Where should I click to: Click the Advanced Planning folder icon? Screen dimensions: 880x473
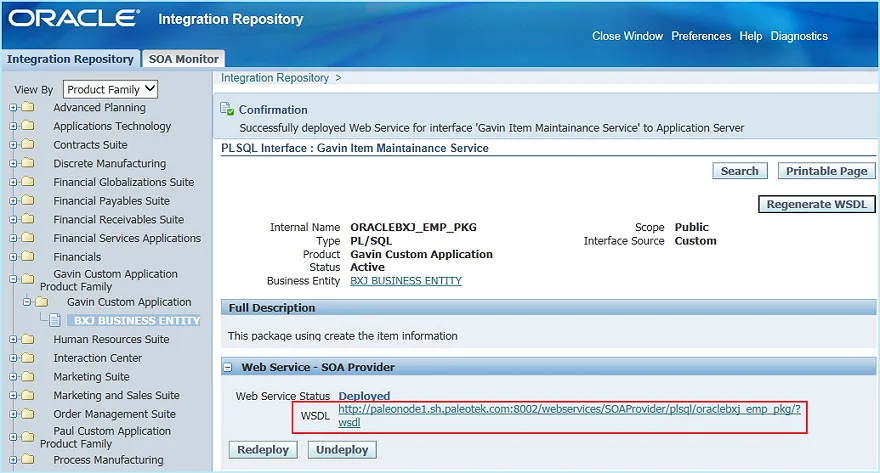coord(28,107)
